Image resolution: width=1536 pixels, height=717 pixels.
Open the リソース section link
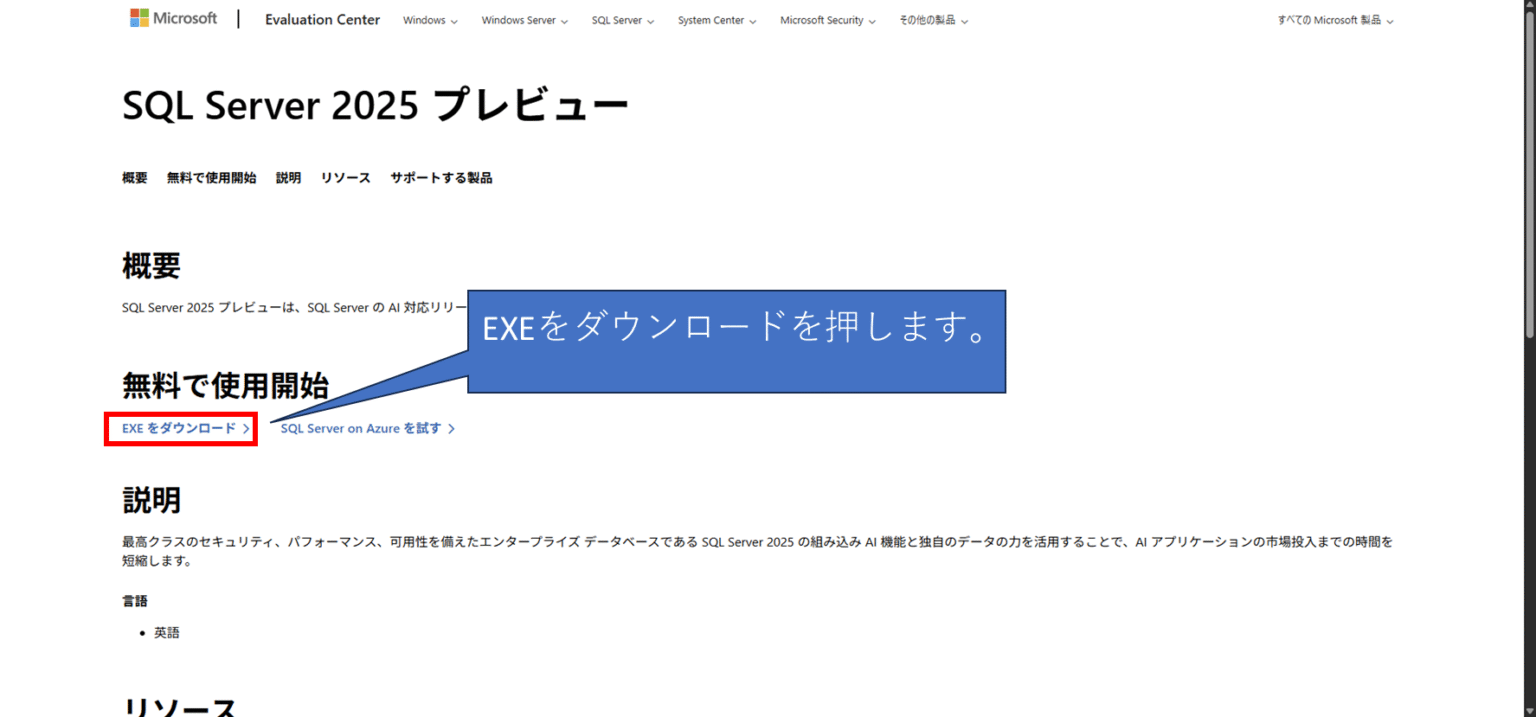coord(345,177)
